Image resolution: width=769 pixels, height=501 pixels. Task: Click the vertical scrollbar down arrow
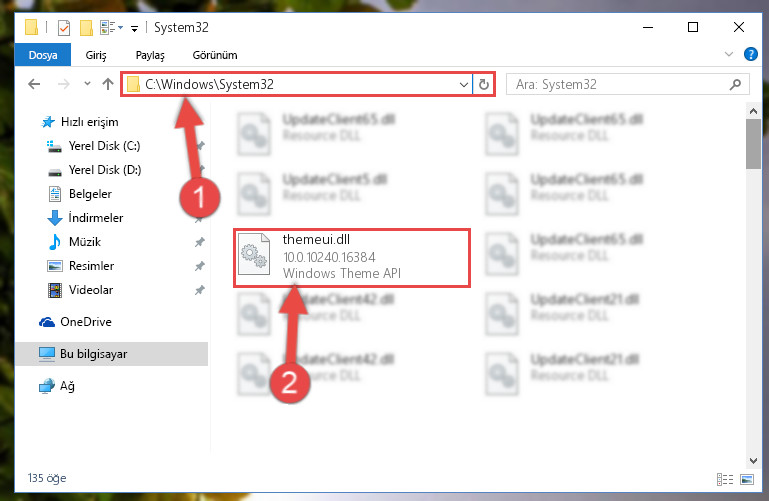(x=753, y=460)
